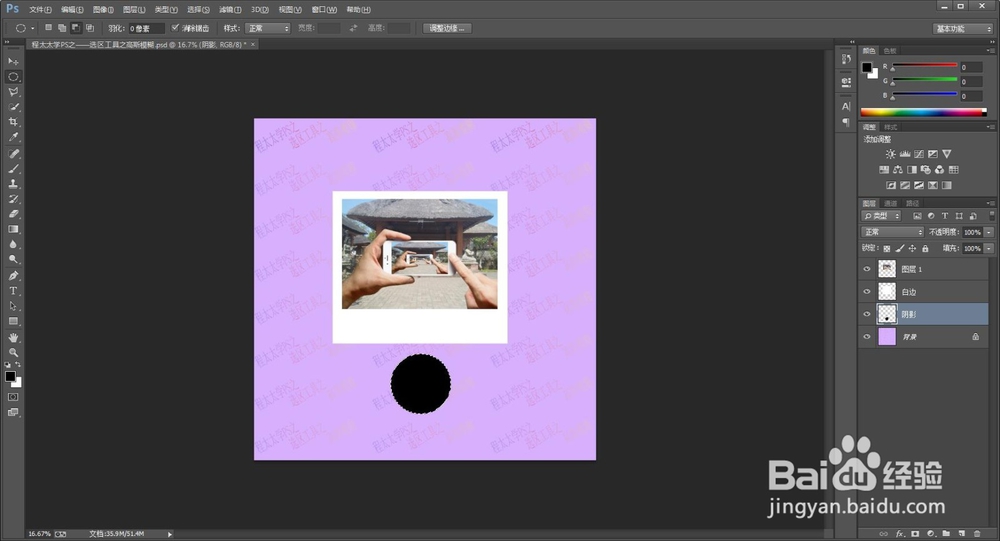The width and height of the screenshot is (1000, 541).
Task: Open the layer blend mode 正常 dropdown
Action: (892, 232)
